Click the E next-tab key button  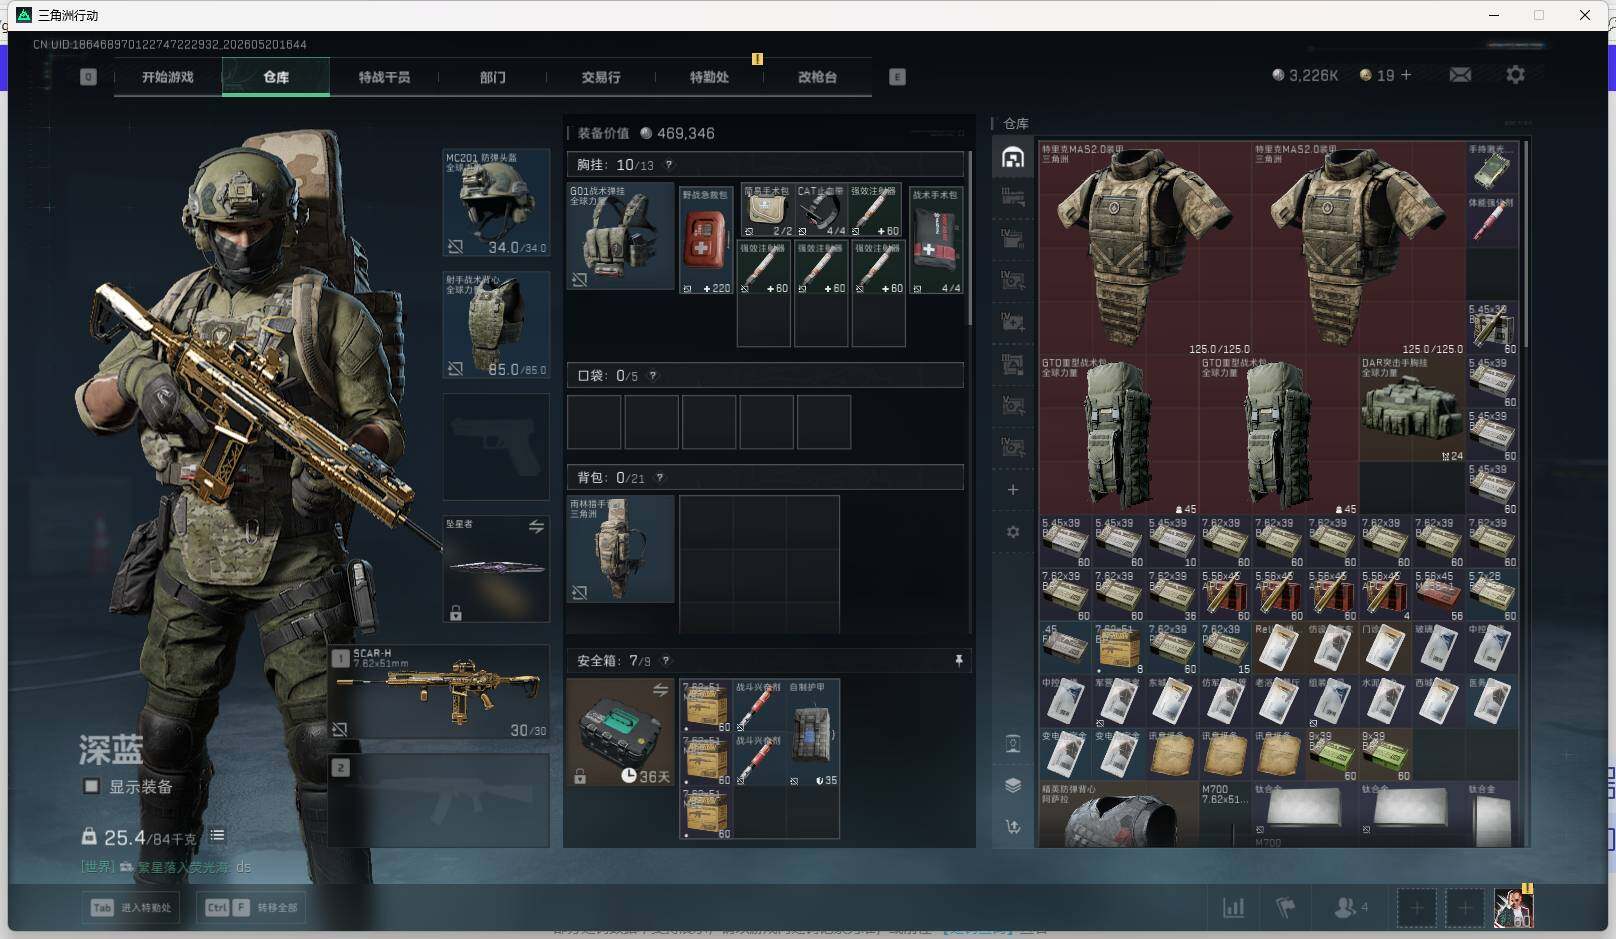pos(897,77)
